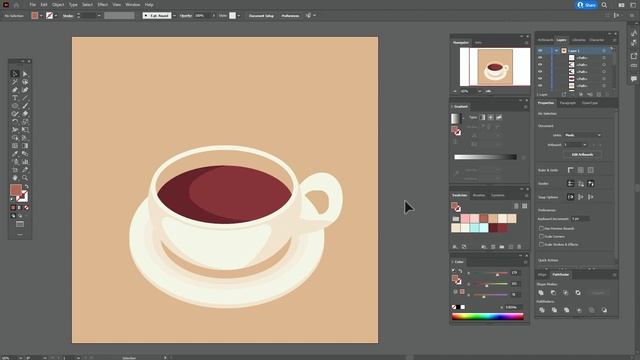
Task: Switch to the Artboards tab
Action: tap(545, 40)
